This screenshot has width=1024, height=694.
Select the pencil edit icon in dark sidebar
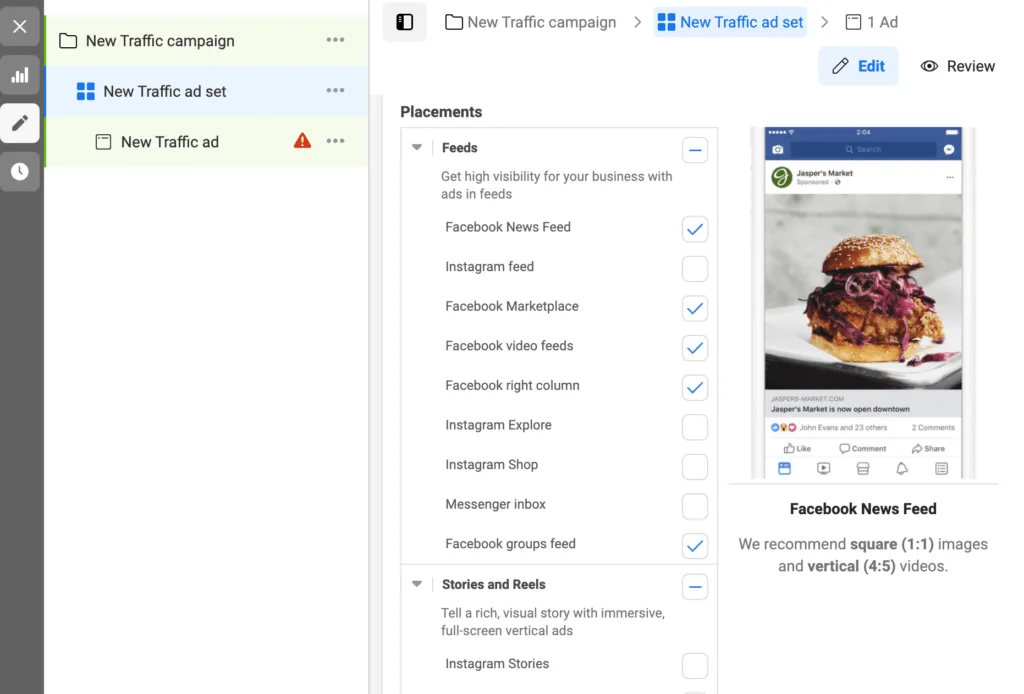[x=20, y=123]
